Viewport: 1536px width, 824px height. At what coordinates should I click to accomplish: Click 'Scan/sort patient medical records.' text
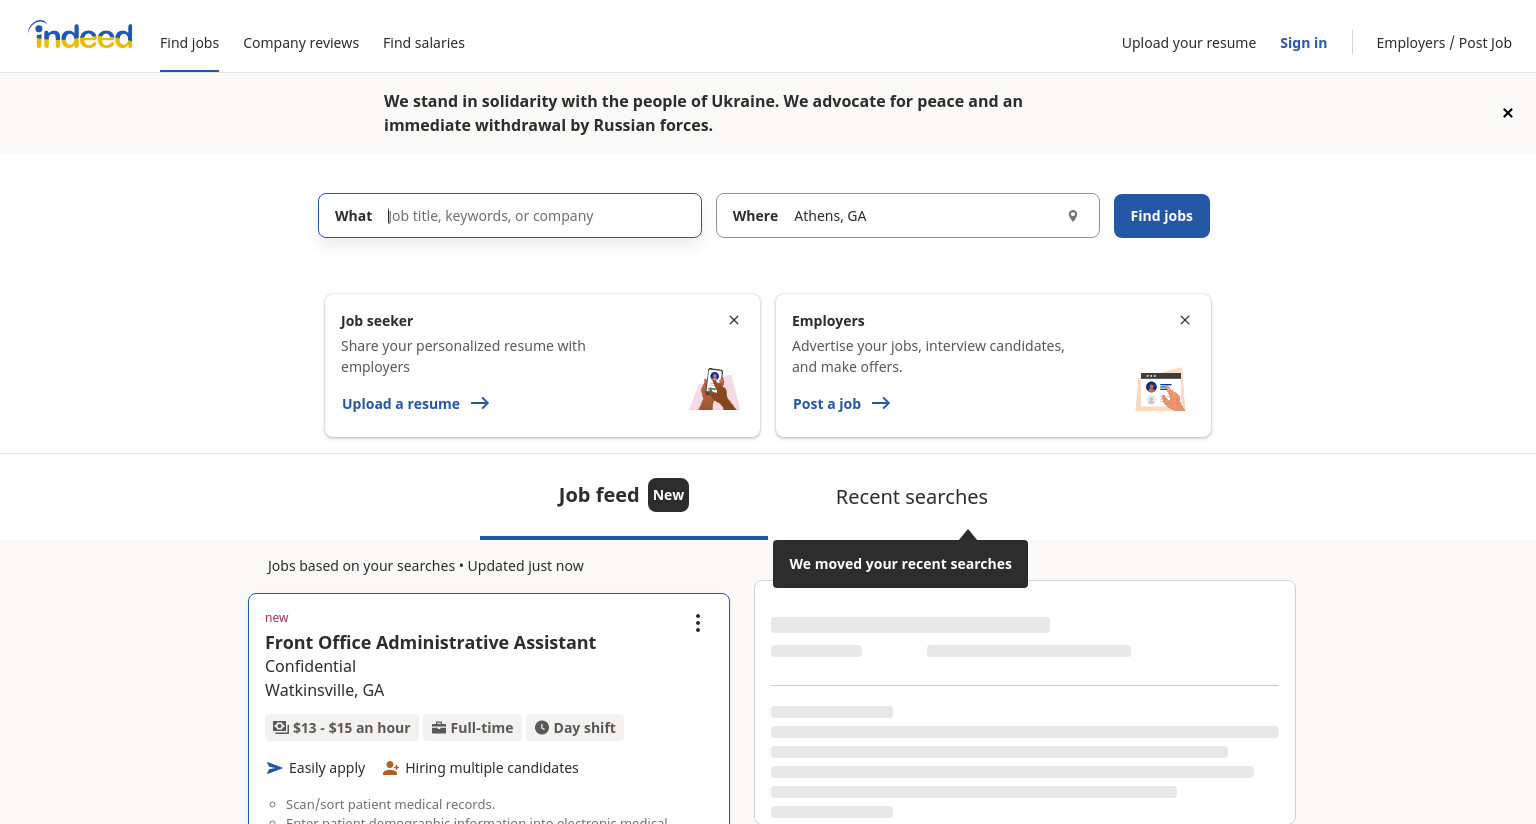click(390, 804)
